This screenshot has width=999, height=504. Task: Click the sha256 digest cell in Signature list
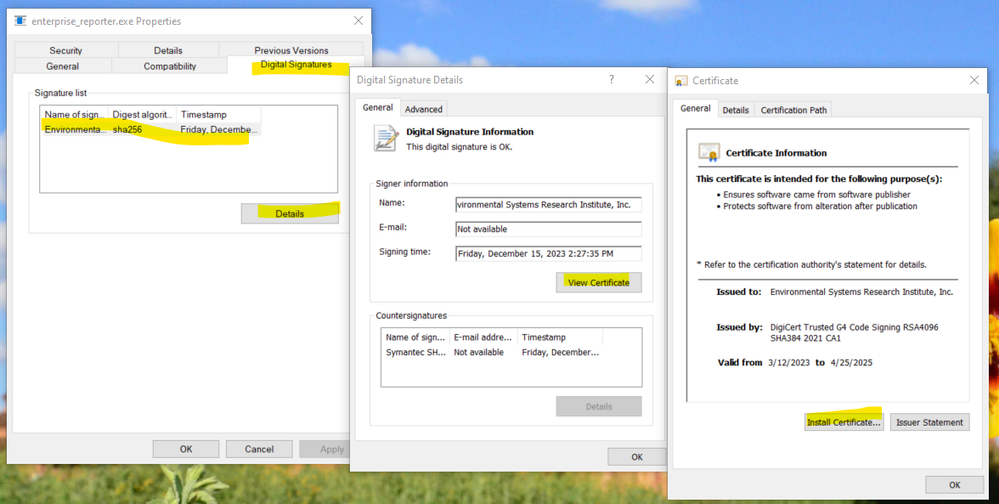click(127, 129)
